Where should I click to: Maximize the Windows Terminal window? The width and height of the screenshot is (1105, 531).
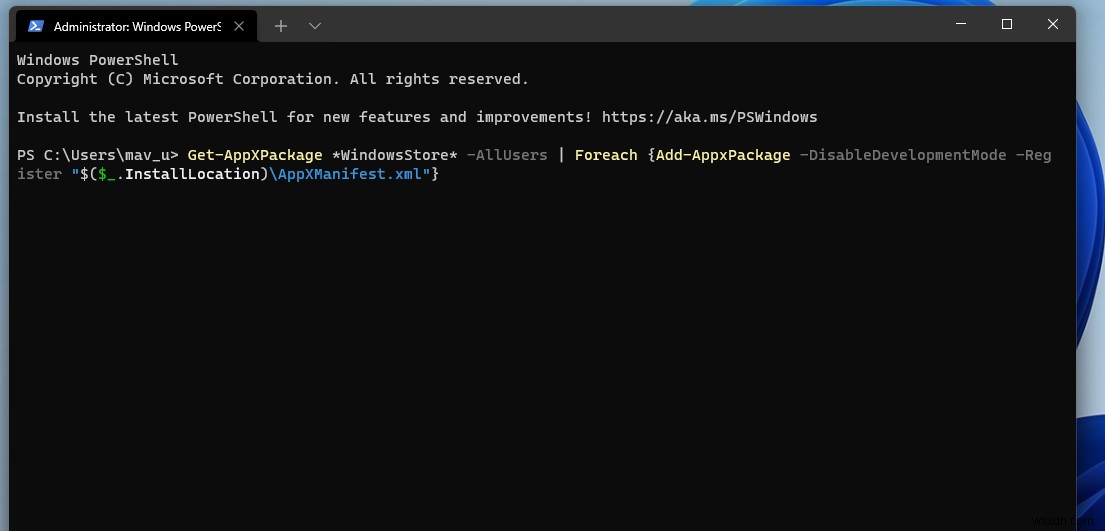1007,24
